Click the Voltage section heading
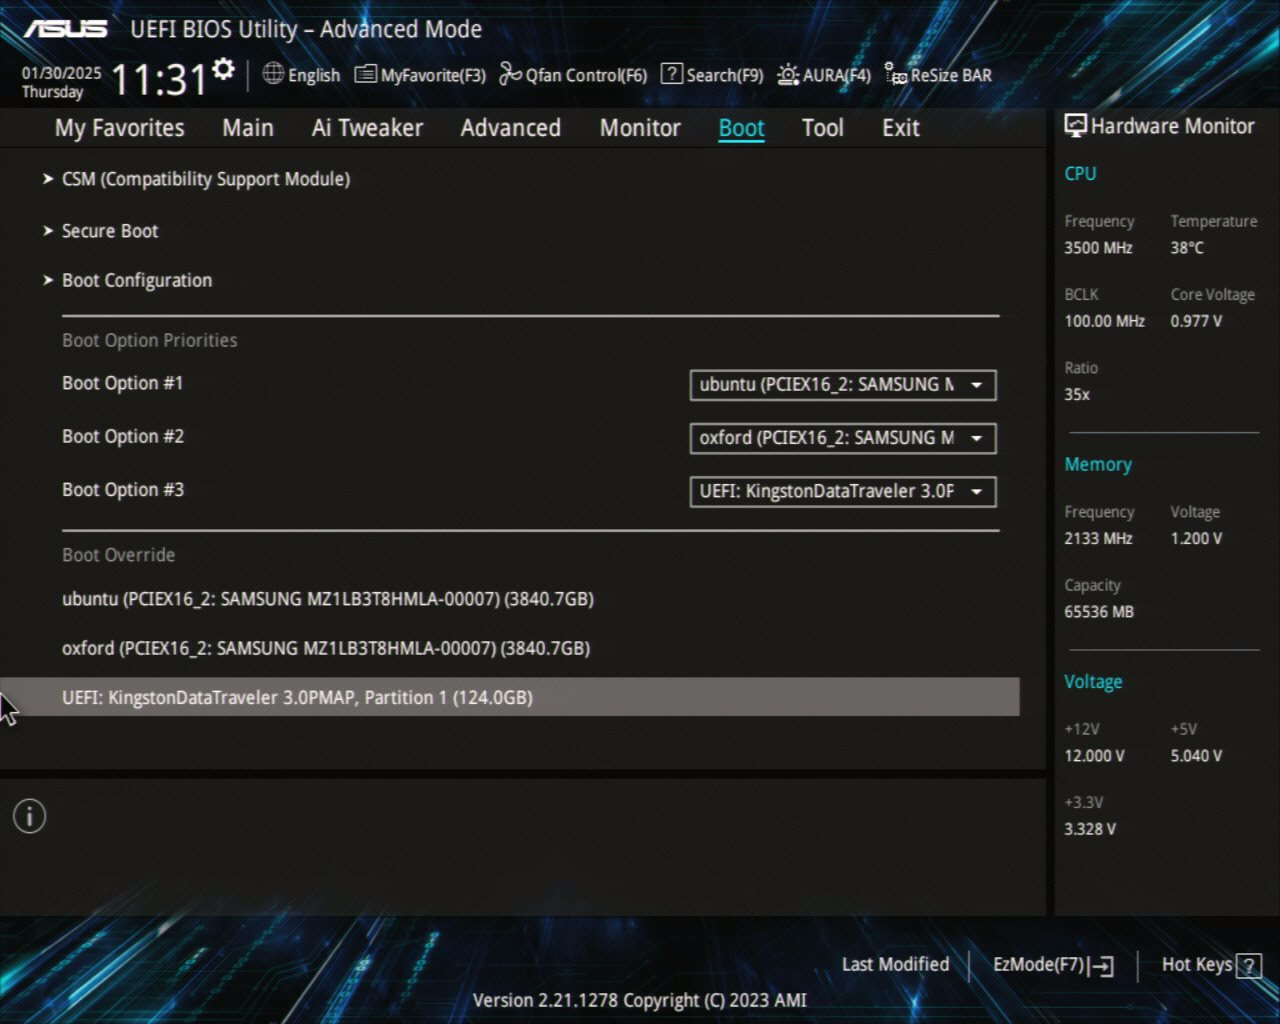Viewport: 1280px width, 1024px height. [x=1093, y=682]
